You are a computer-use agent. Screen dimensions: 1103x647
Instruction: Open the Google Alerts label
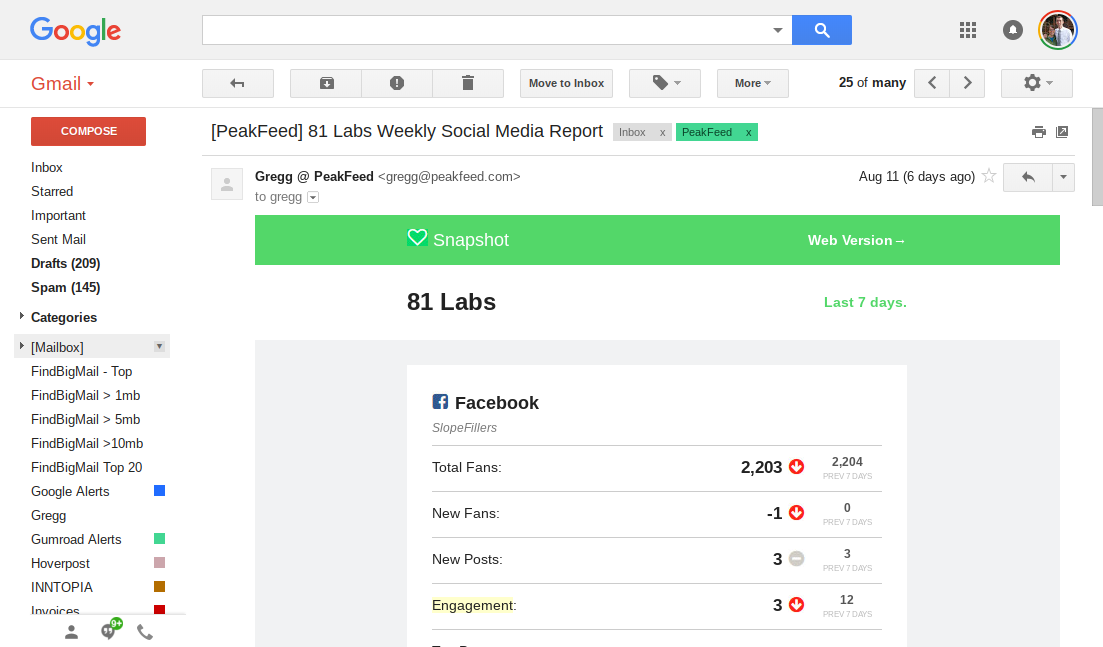[x=70, y=491]
